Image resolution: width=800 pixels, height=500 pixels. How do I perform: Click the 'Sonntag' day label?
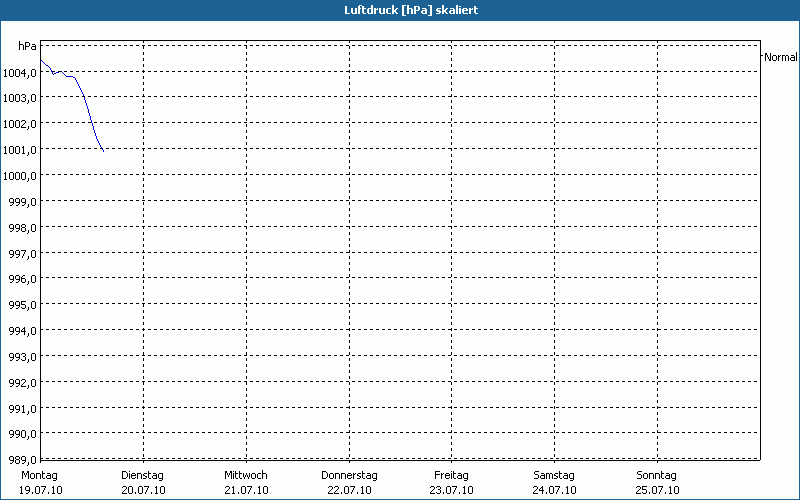(657, 476)
